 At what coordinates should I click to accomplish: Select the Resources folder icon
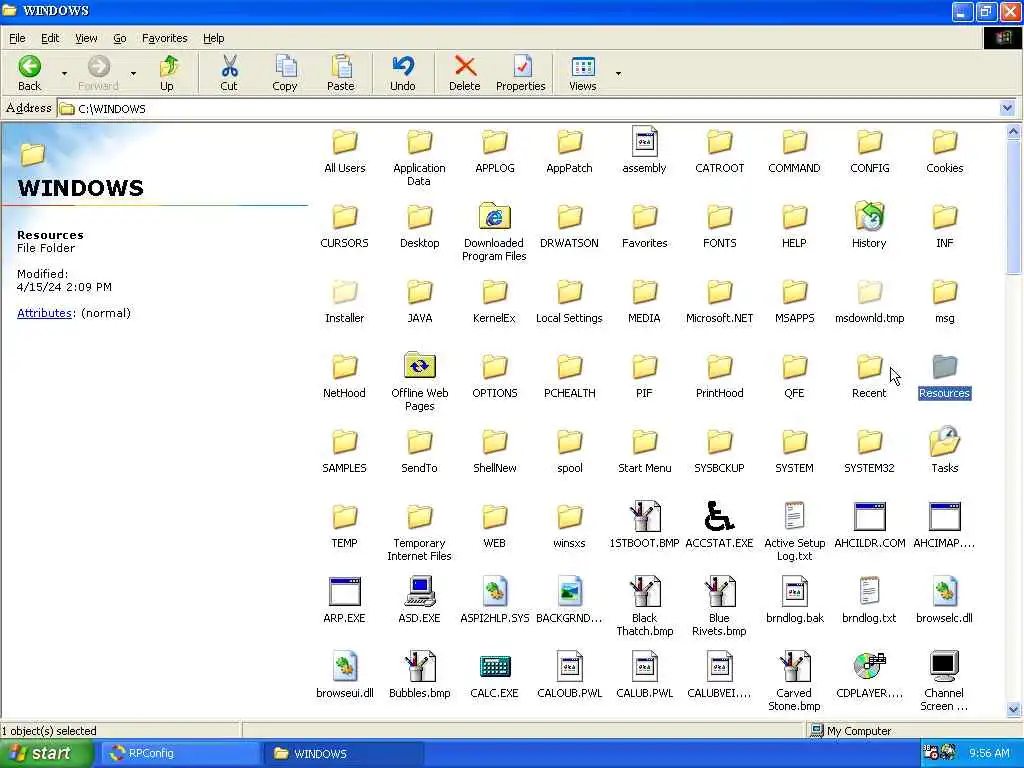coord(944,366)
